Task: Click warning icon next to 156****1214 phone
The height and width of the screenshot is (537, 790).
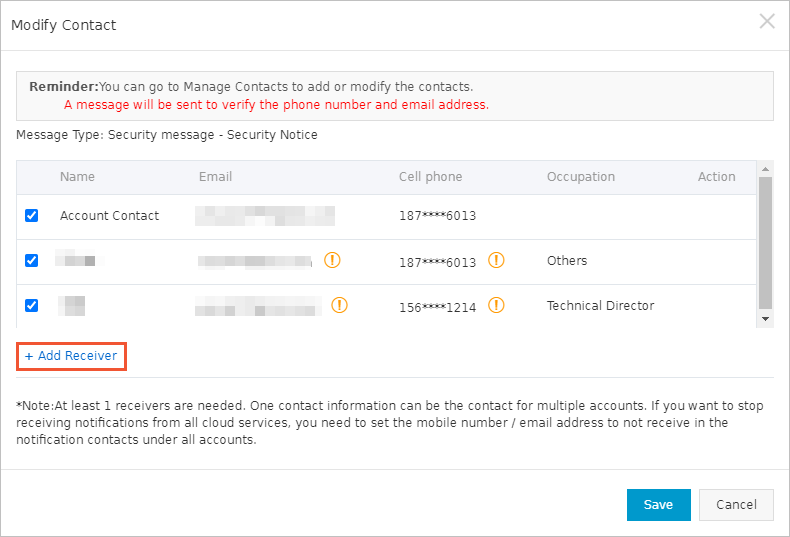Action: pos(496,305)
